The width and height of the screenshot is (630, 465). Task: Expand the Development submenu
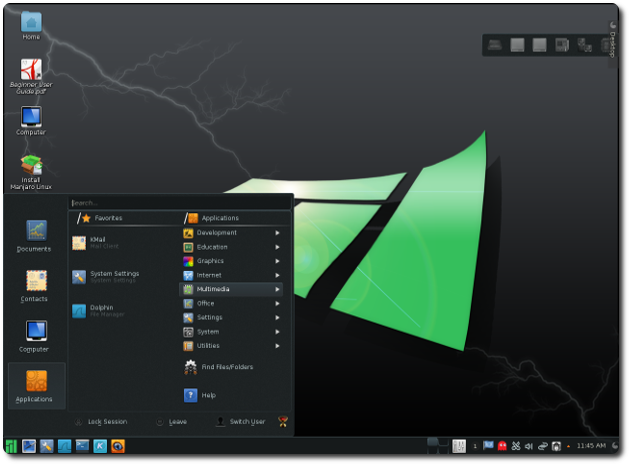coord(231,233)
